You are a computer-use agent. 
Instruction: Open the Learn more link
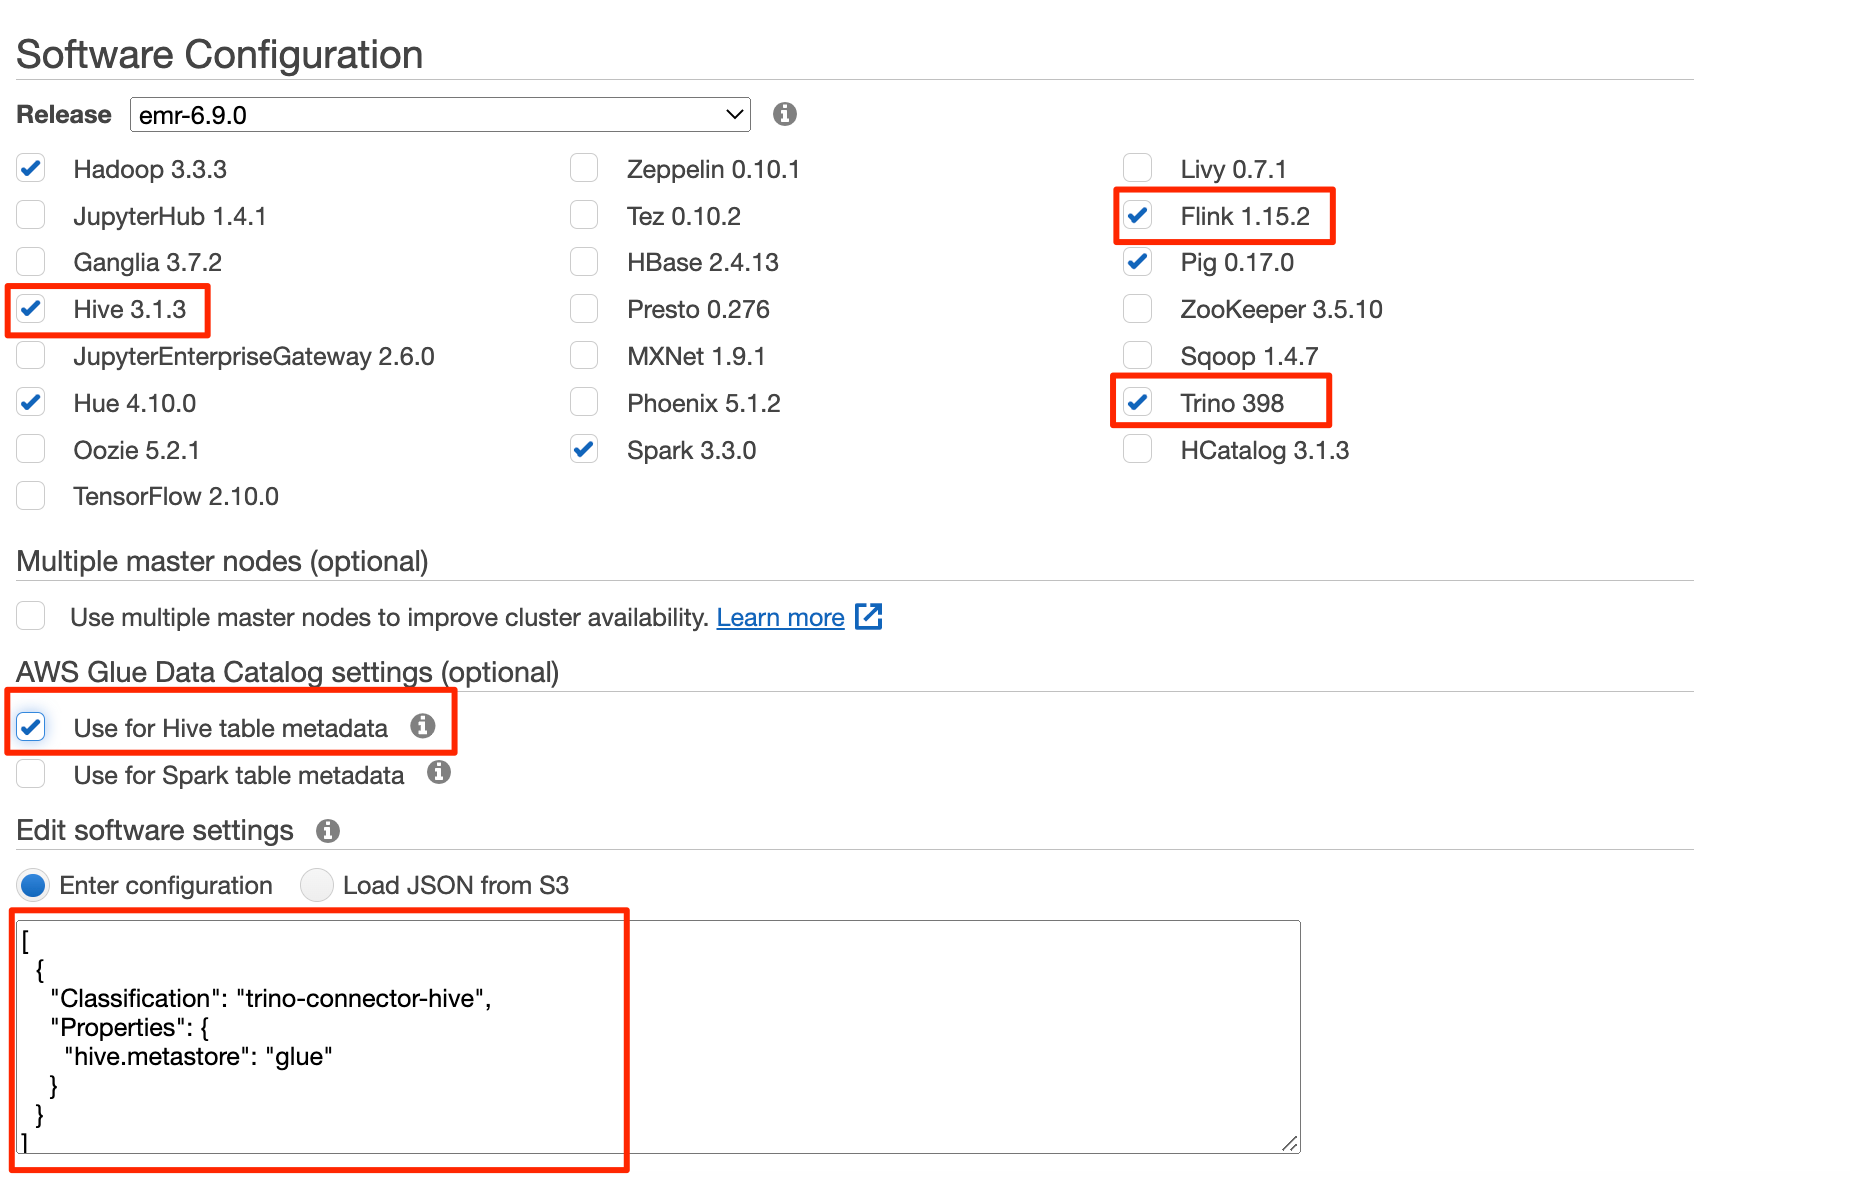pos(780,617)
